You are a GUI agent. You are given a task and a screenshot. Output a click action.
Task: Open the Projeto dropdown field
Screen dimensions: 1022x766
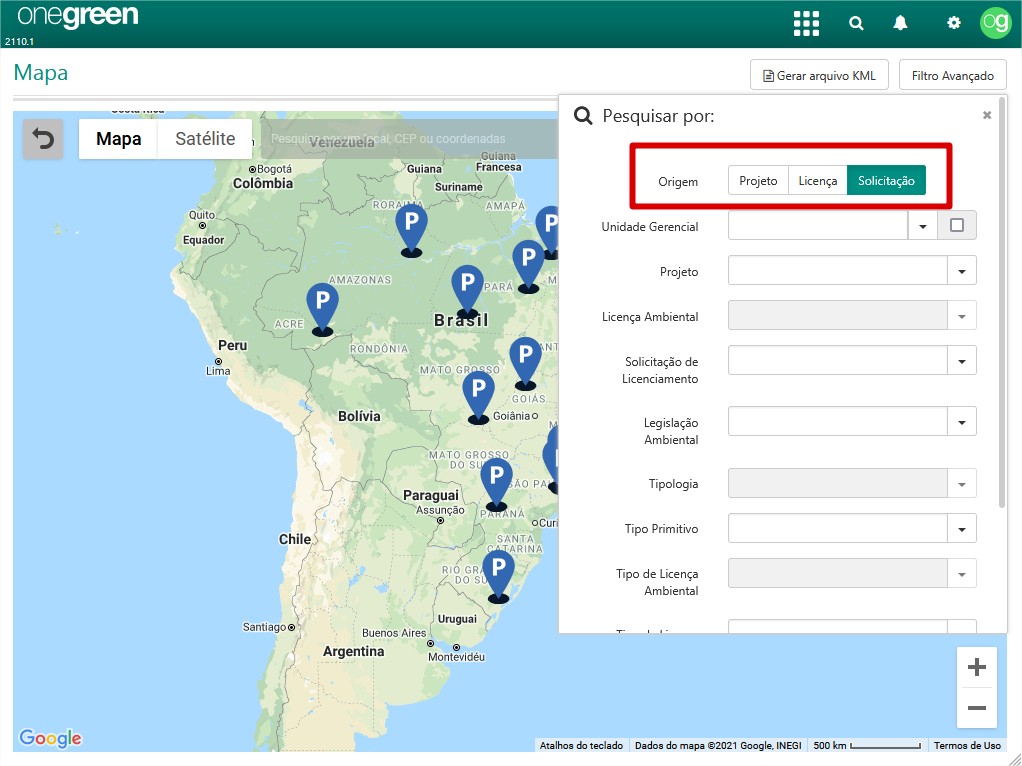click(852, 271)
